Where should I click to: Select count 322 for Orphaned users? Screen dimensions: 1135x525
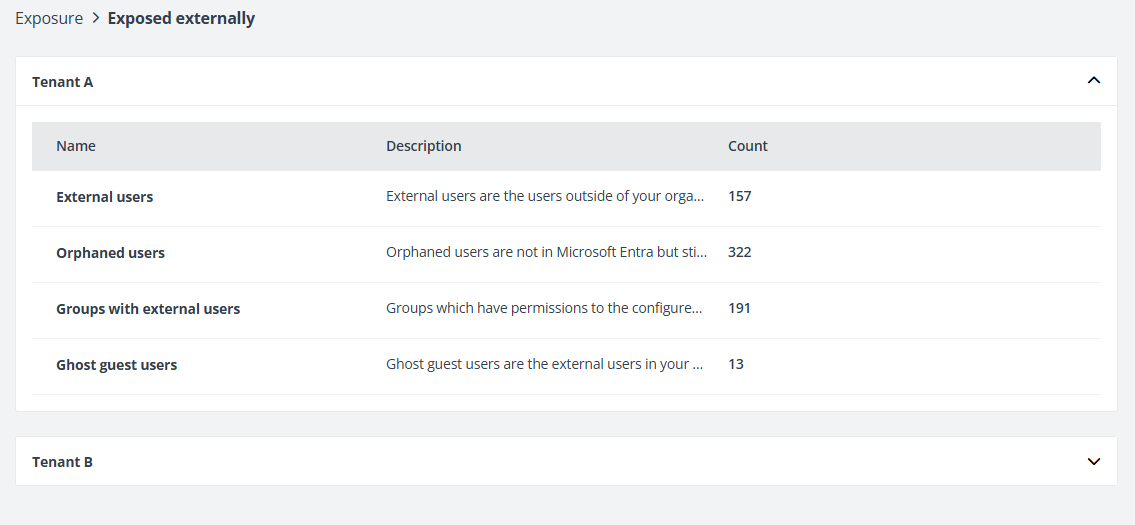point(740,253)
